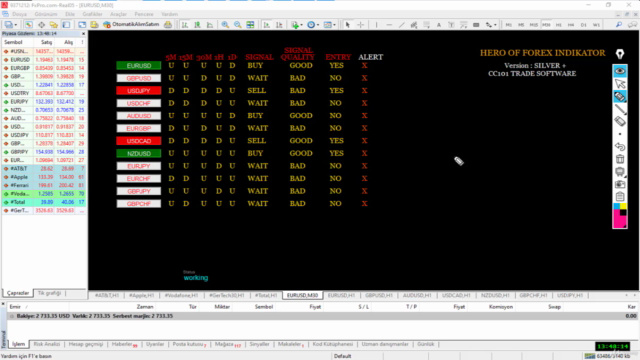
Task: Toggle chart shift icon
Action: tap(279, 25)
